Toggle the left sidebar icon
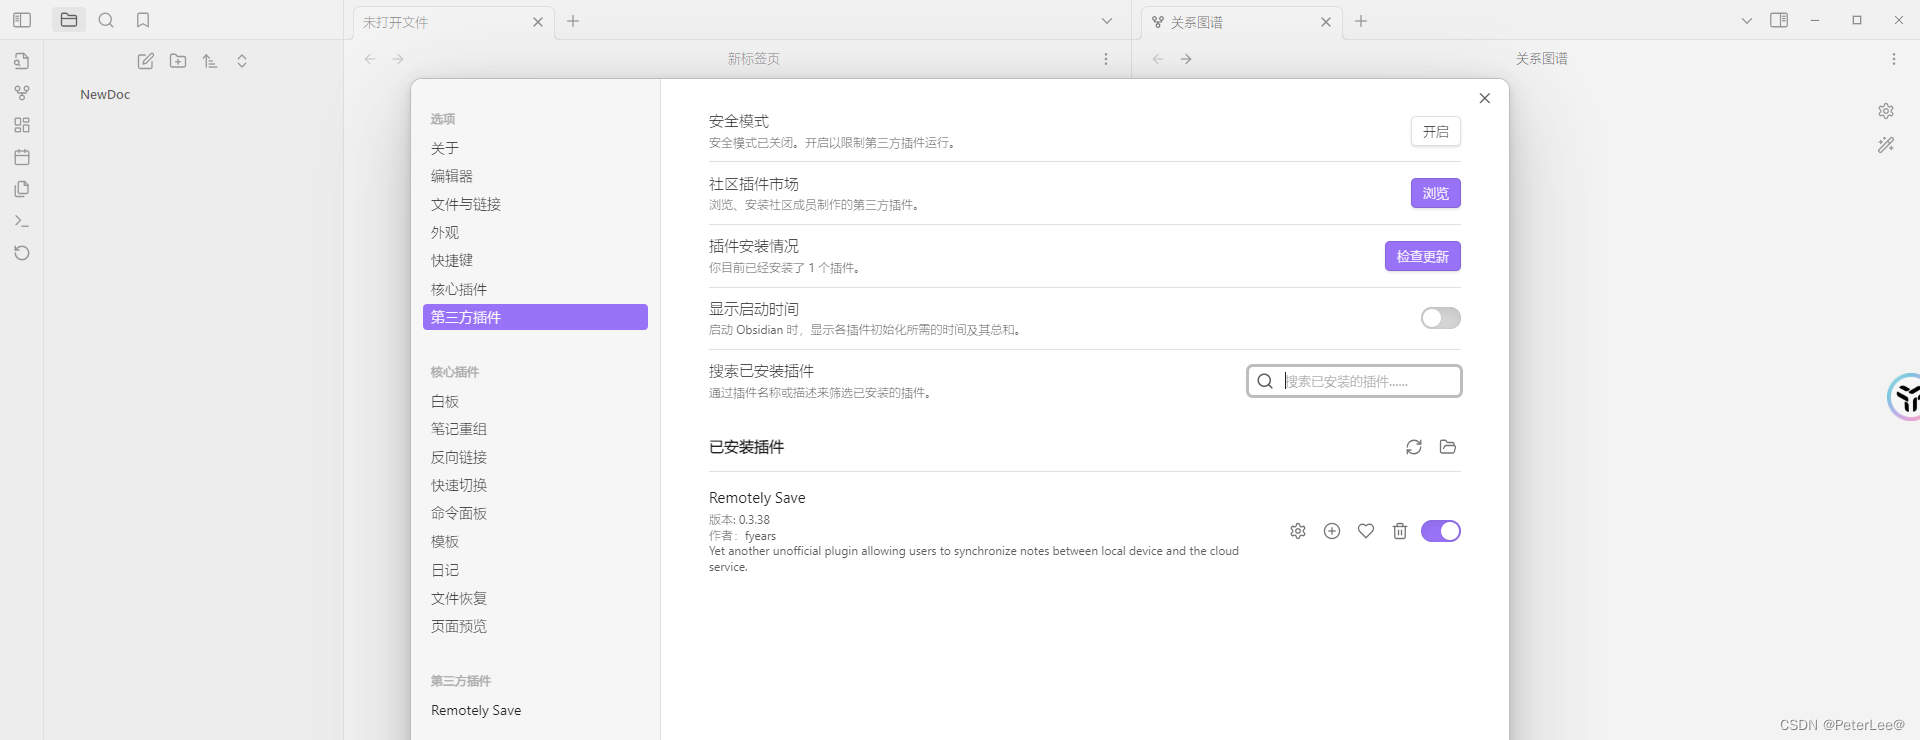The width and height of the screenshot is (1920, 740). coord(22,20)
